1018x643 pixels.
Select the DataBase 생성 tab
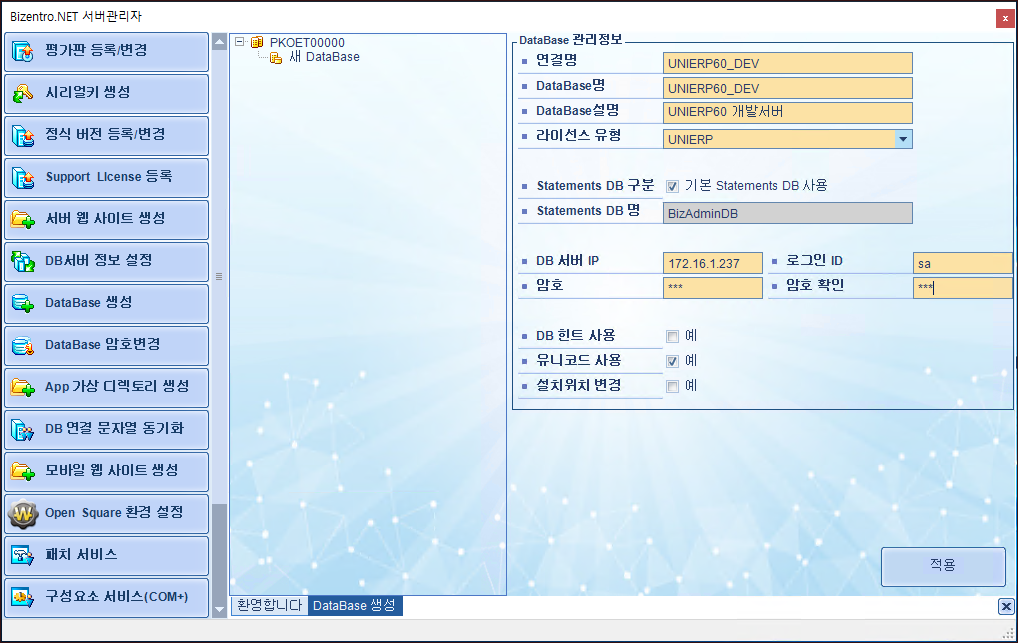355,606
